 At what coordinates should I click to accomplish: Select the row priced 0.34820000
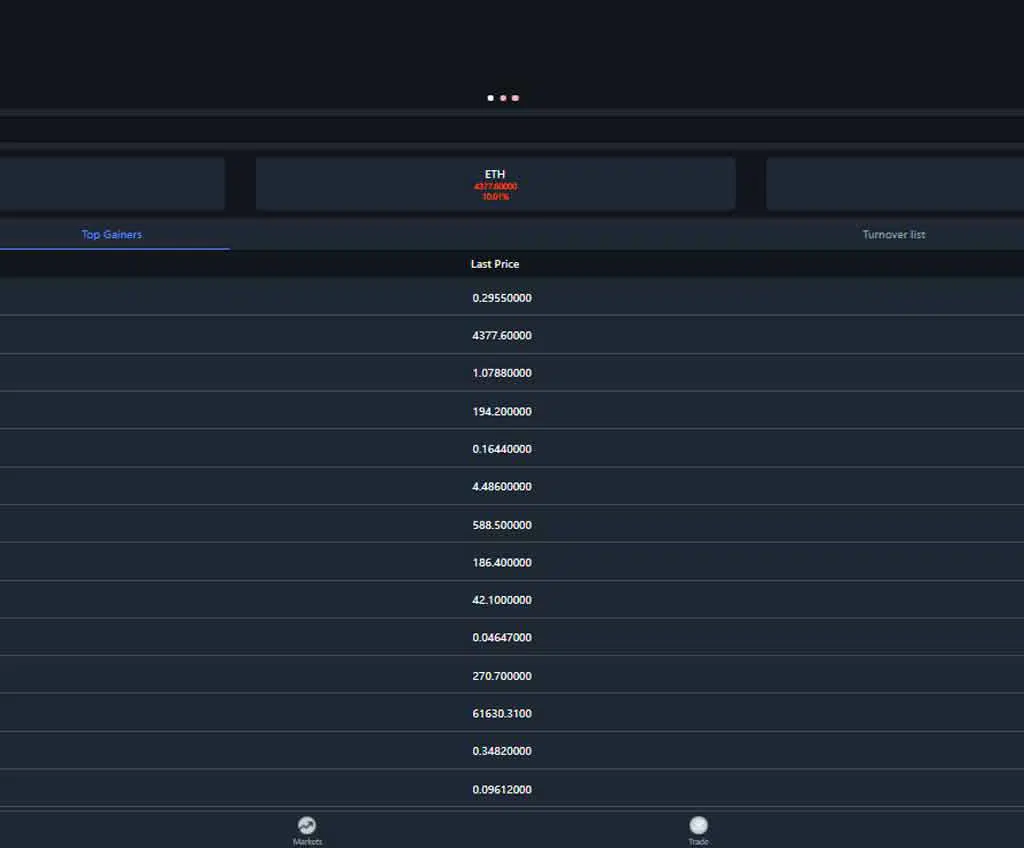pos(512,751)
